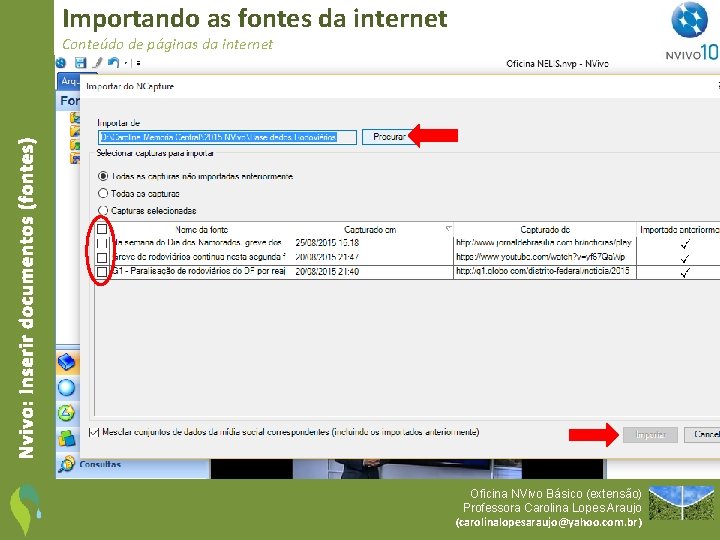
Task: Open the Collections folders navigation icon
Action: [67, 439]
